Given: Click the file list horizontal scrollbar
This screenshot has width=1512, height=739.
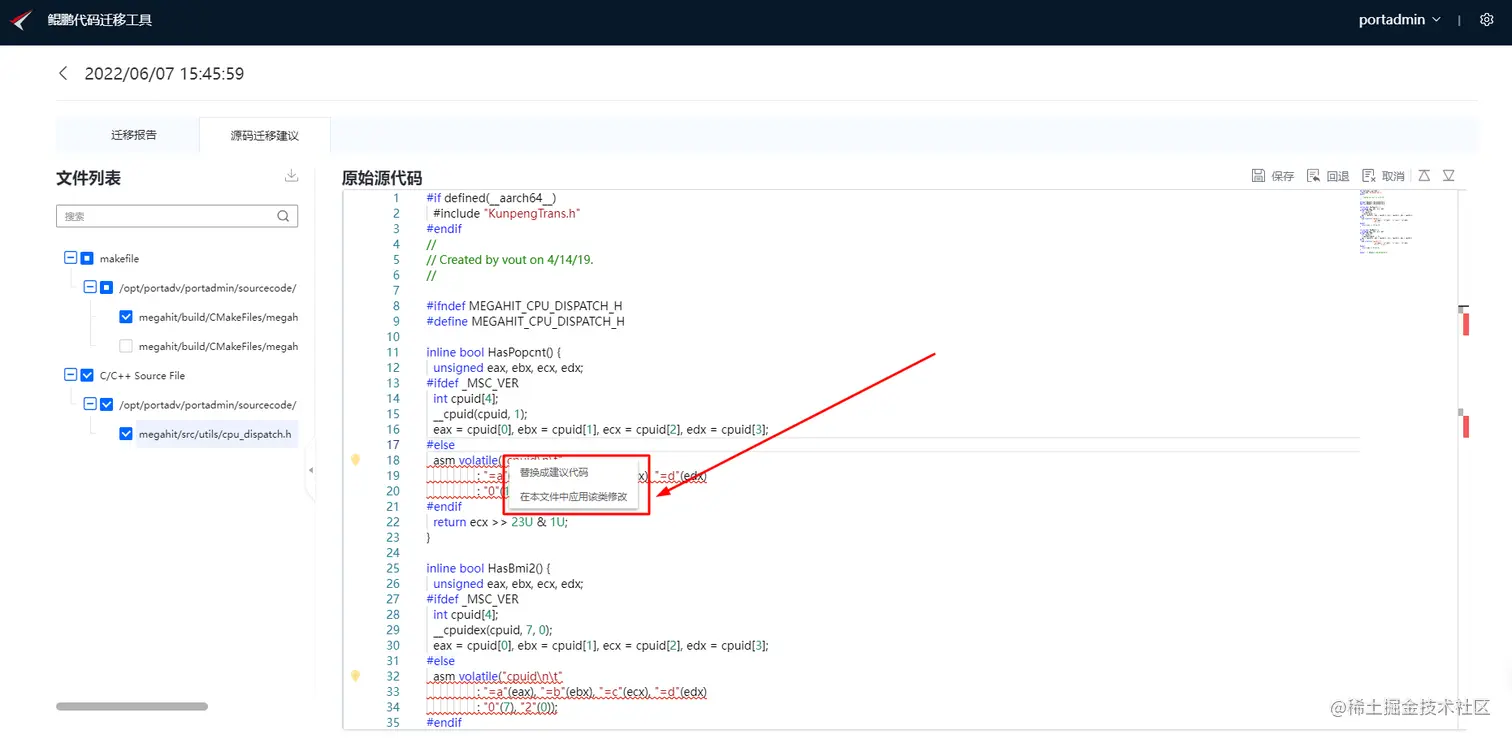Looking at the screenshot, I should (x=132, y=706).
